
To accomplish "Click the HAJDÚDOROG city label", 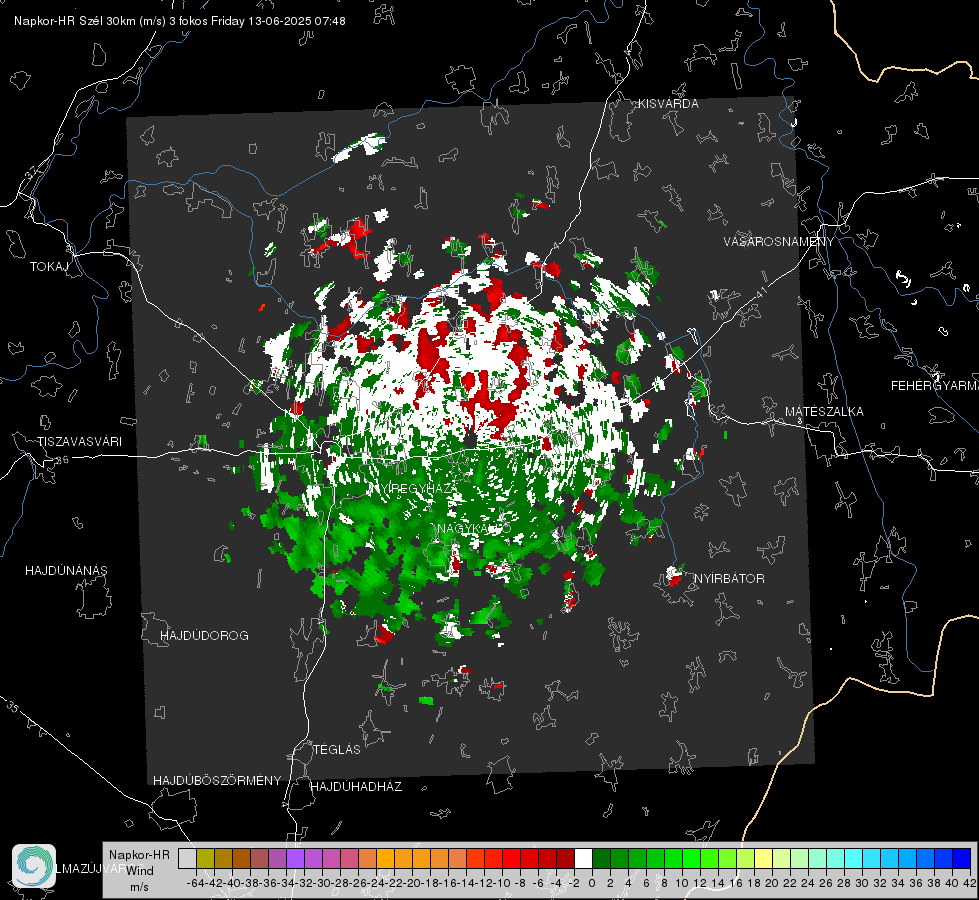I will [204, 636].
